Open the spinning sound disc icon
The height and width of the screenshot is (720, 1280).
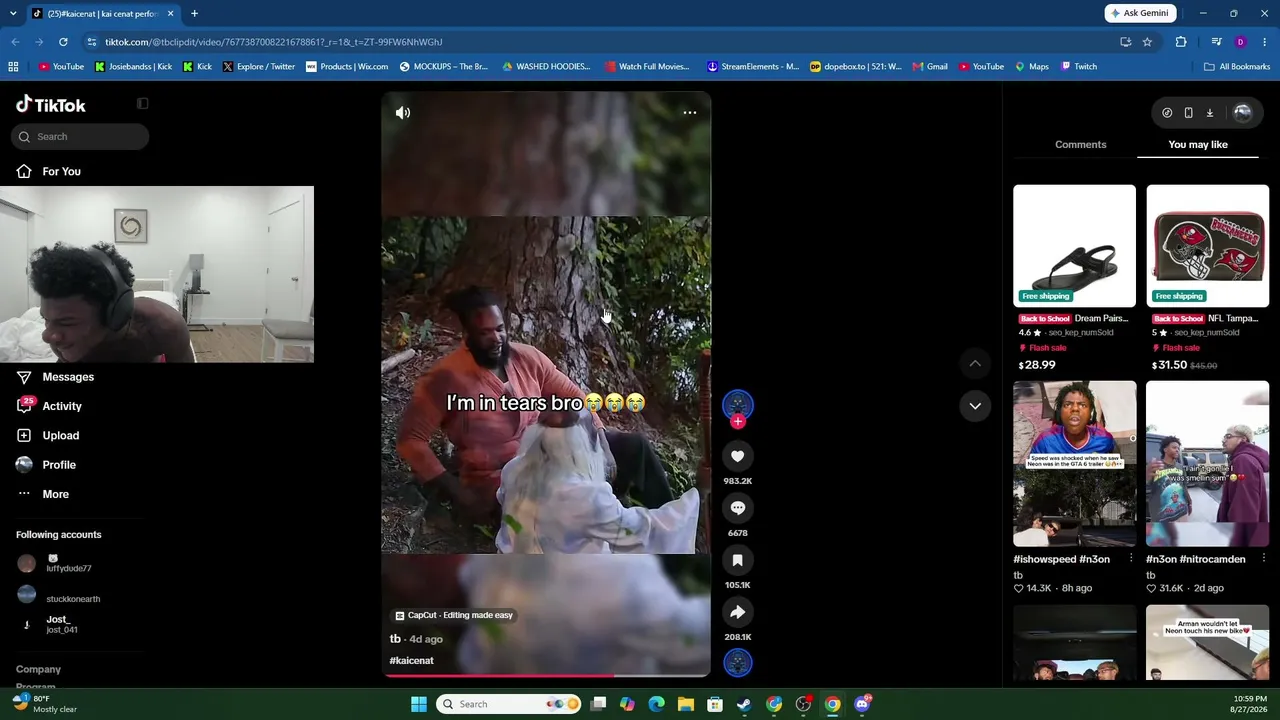pyautogui.click(x=738, y=662)
